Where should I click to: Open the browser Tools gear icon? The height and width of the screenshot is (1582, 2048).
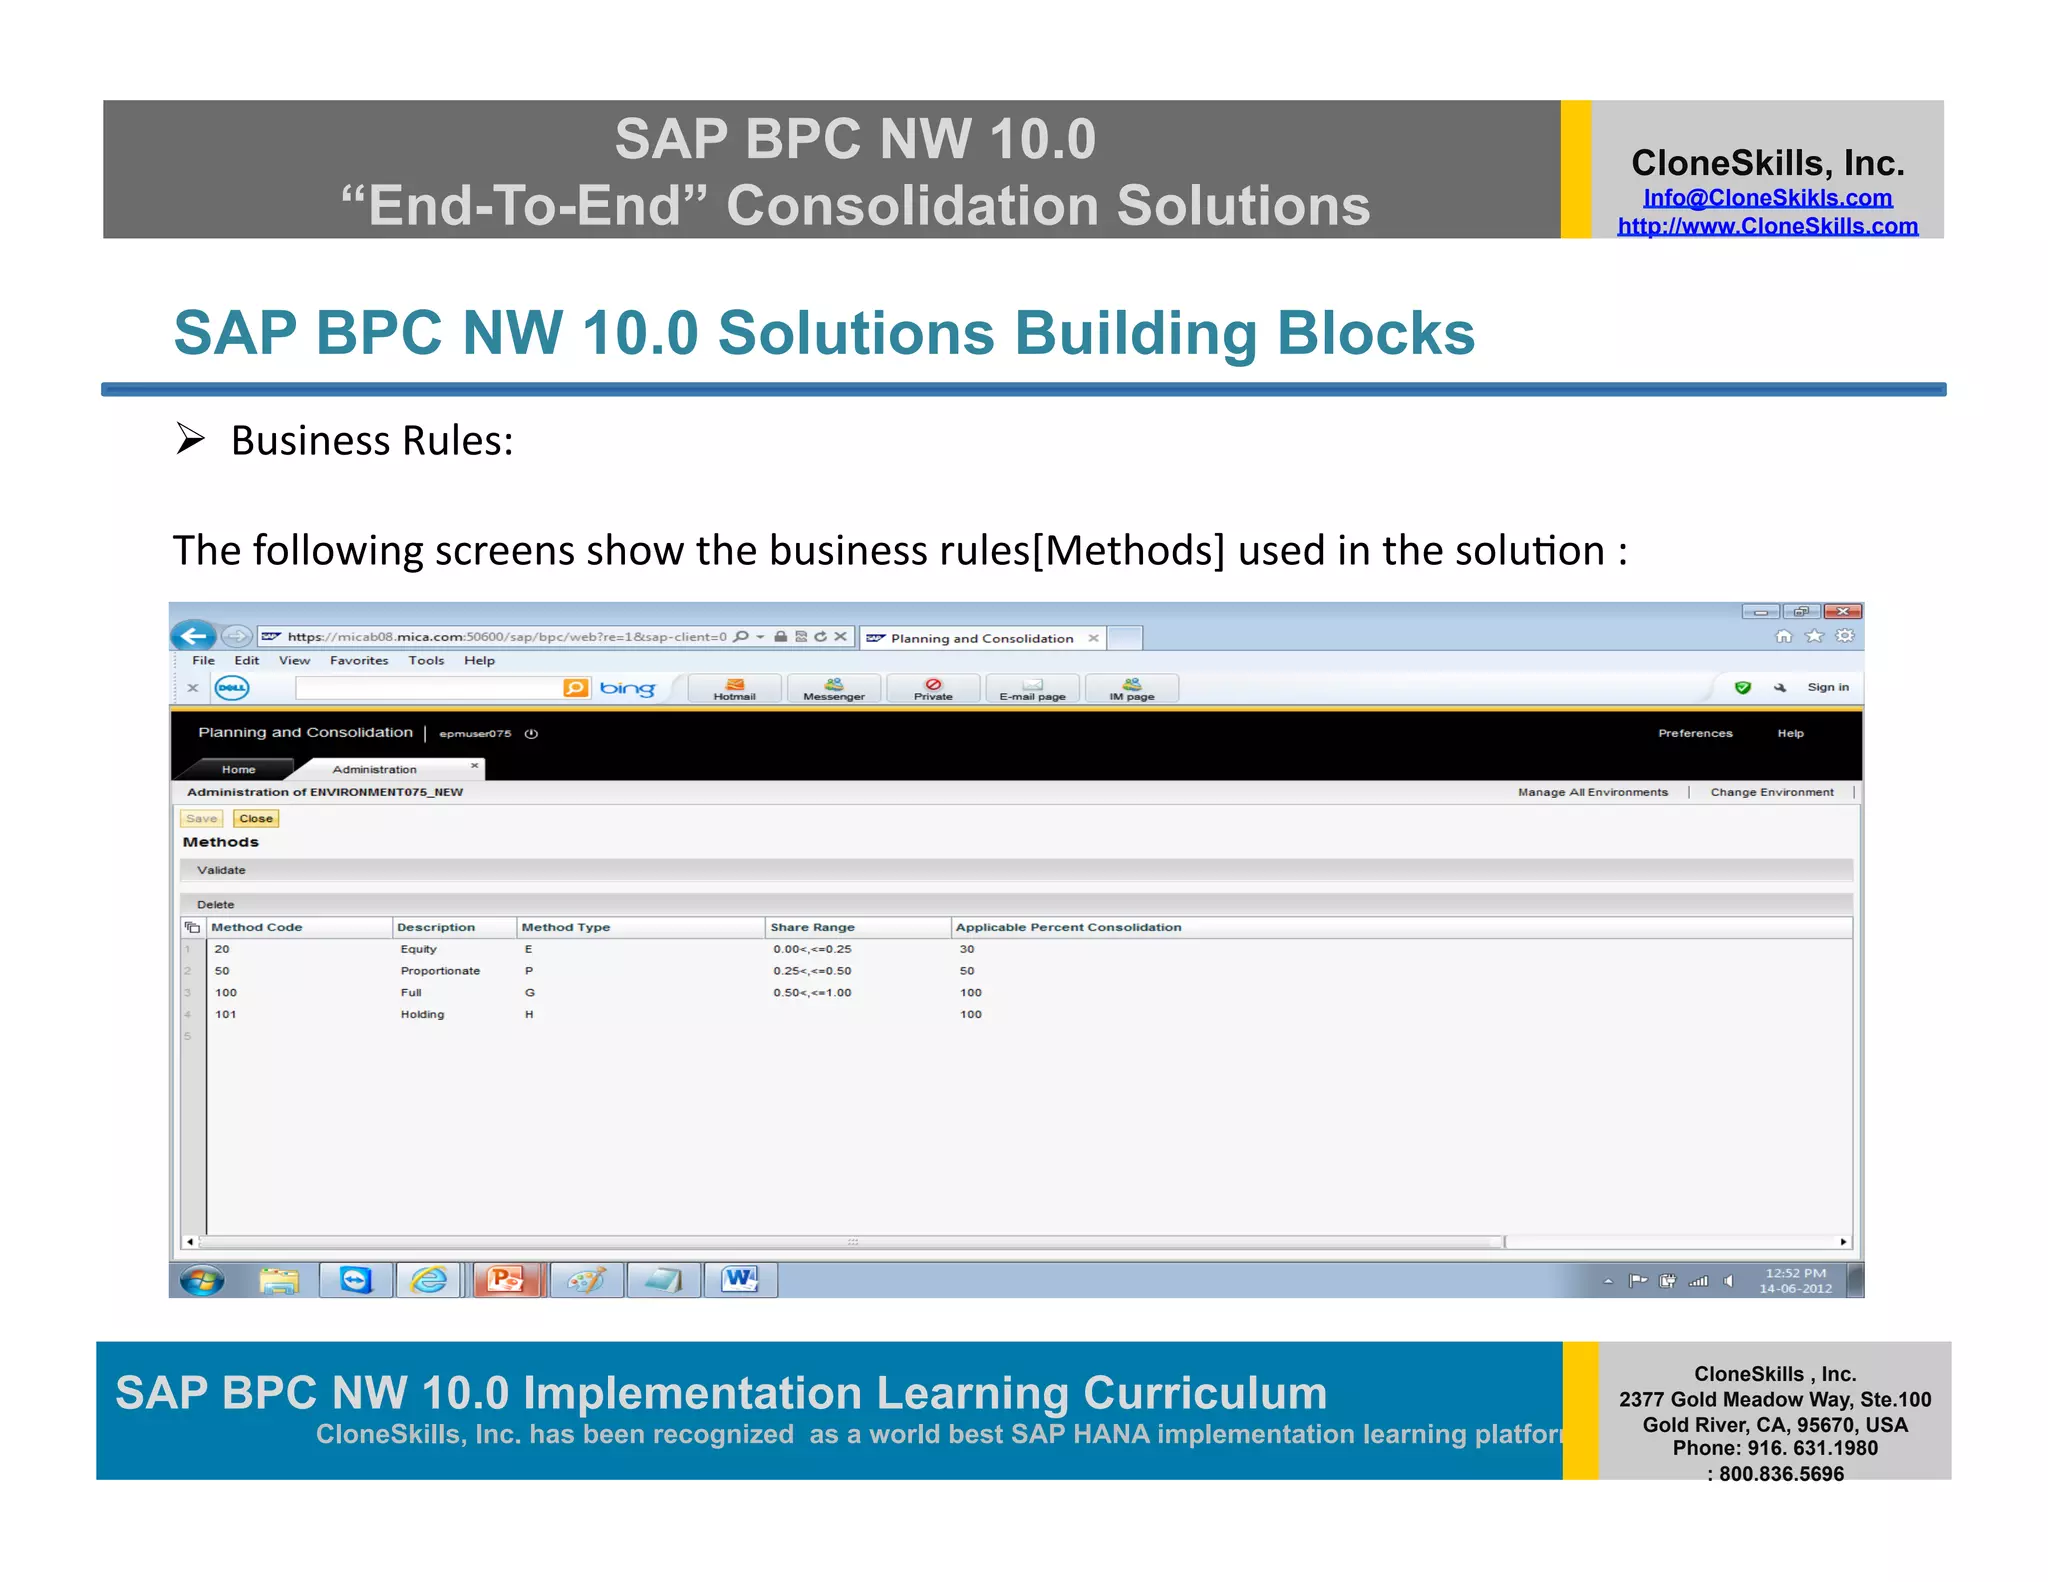point(1845,636)
